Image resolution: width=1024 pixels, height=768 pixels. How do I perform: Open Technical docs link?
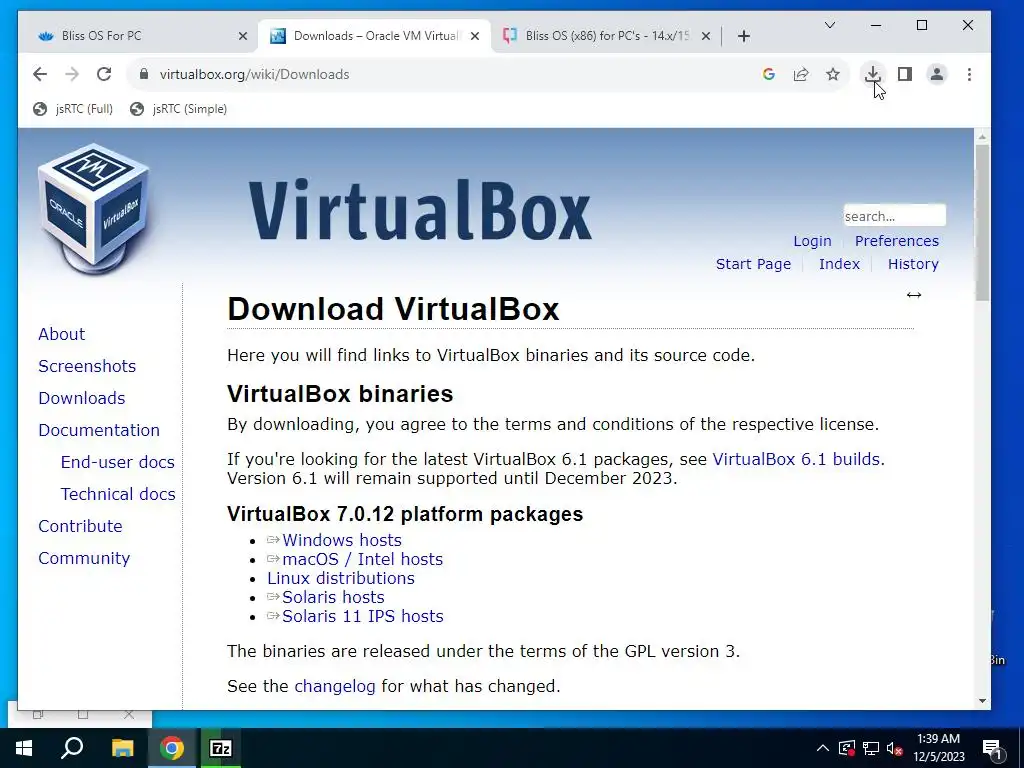pos(118,494)
